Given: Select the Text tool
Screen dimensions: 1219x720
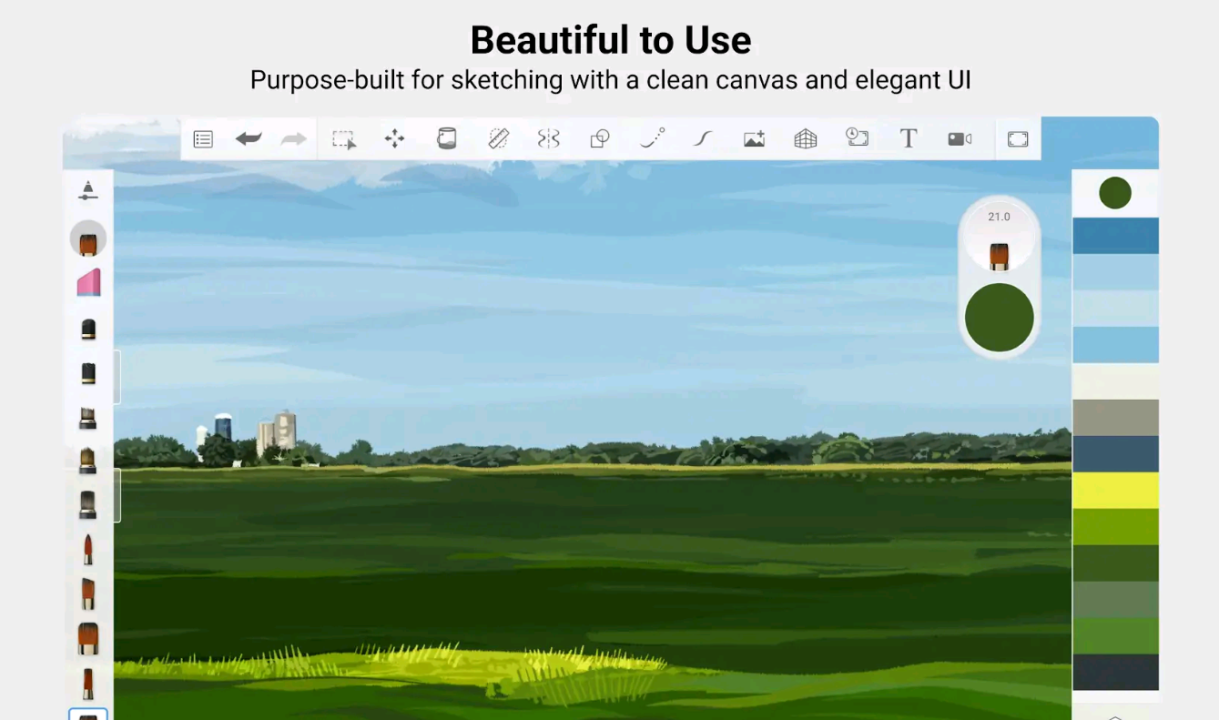Looking at the screenshot, I should [x=908, y=139].
